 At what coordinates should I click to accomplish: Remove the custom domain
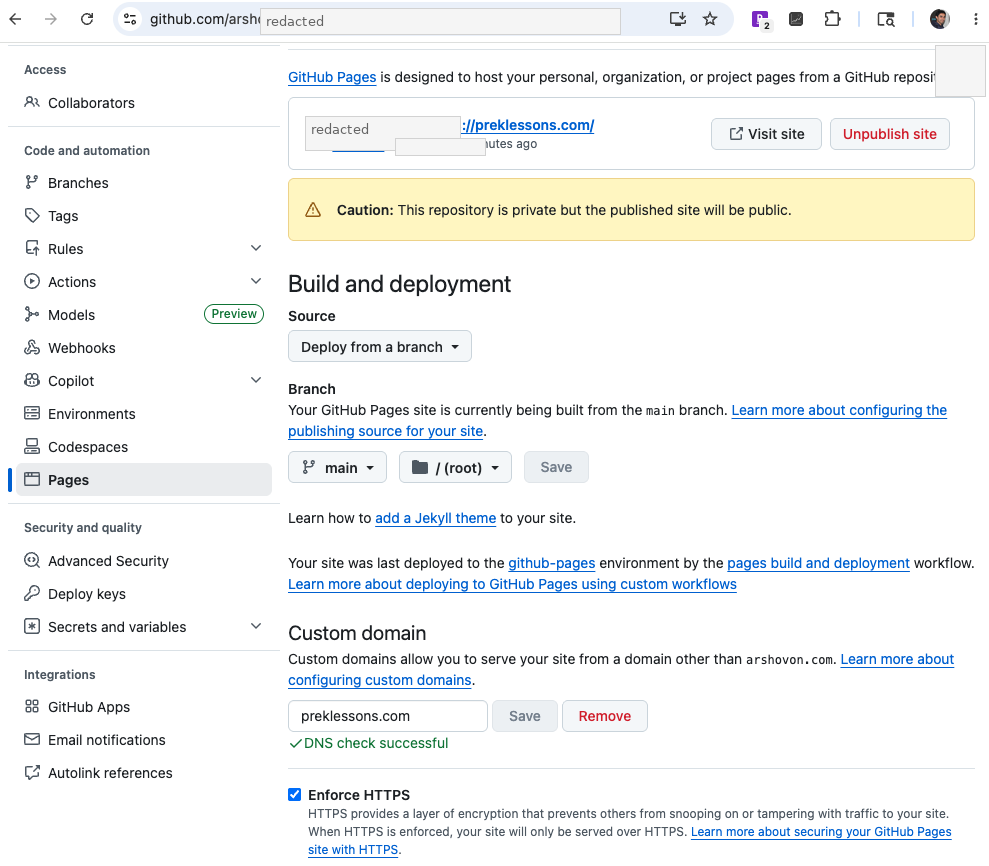tap(605, 716)
